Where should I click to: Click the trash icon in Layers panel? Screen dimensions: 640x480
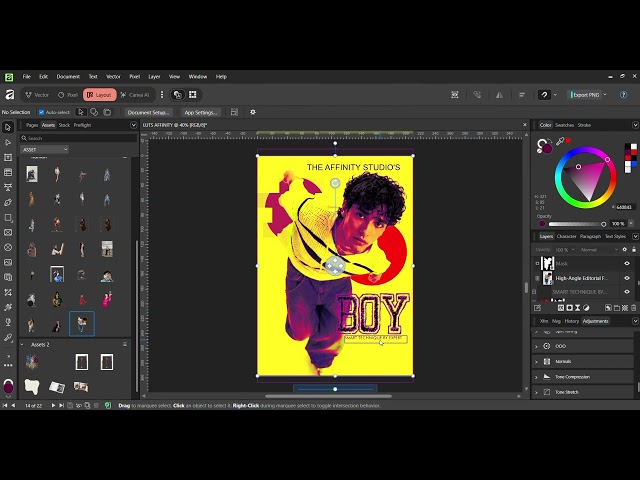click(633, 308)
